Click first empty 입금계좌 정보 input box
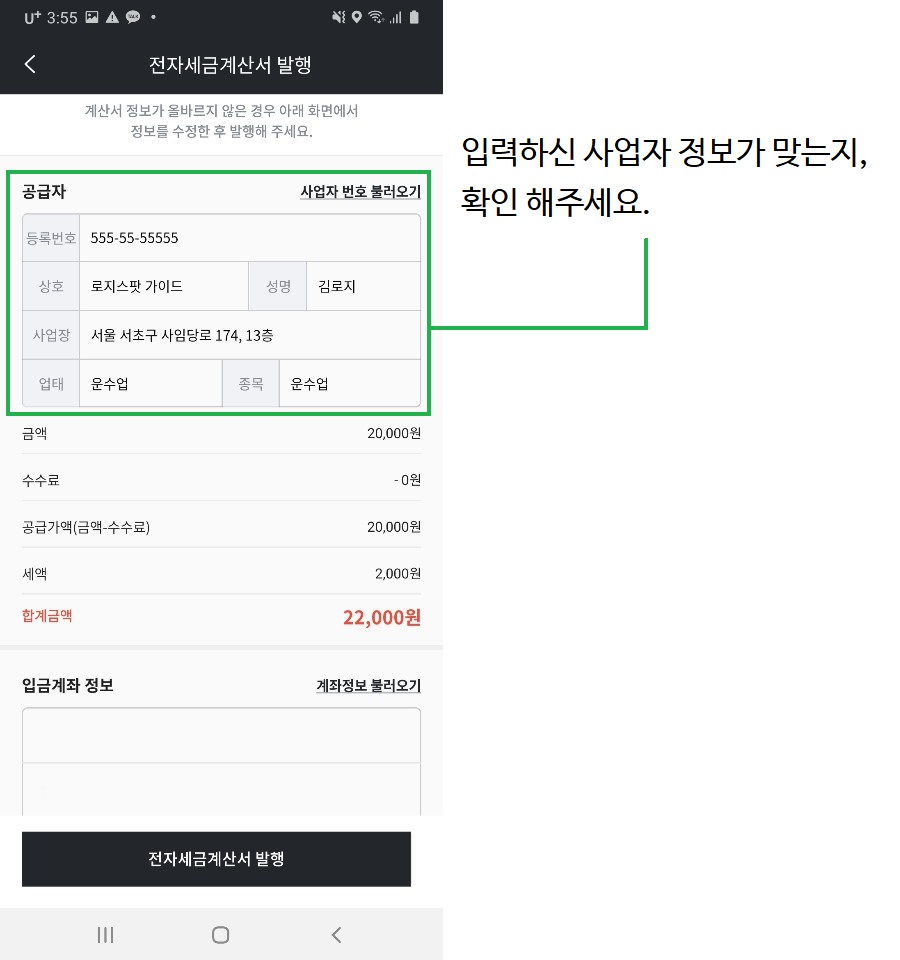Image resolution: width=900 pixels, height=960 pixels. (221, 735)
